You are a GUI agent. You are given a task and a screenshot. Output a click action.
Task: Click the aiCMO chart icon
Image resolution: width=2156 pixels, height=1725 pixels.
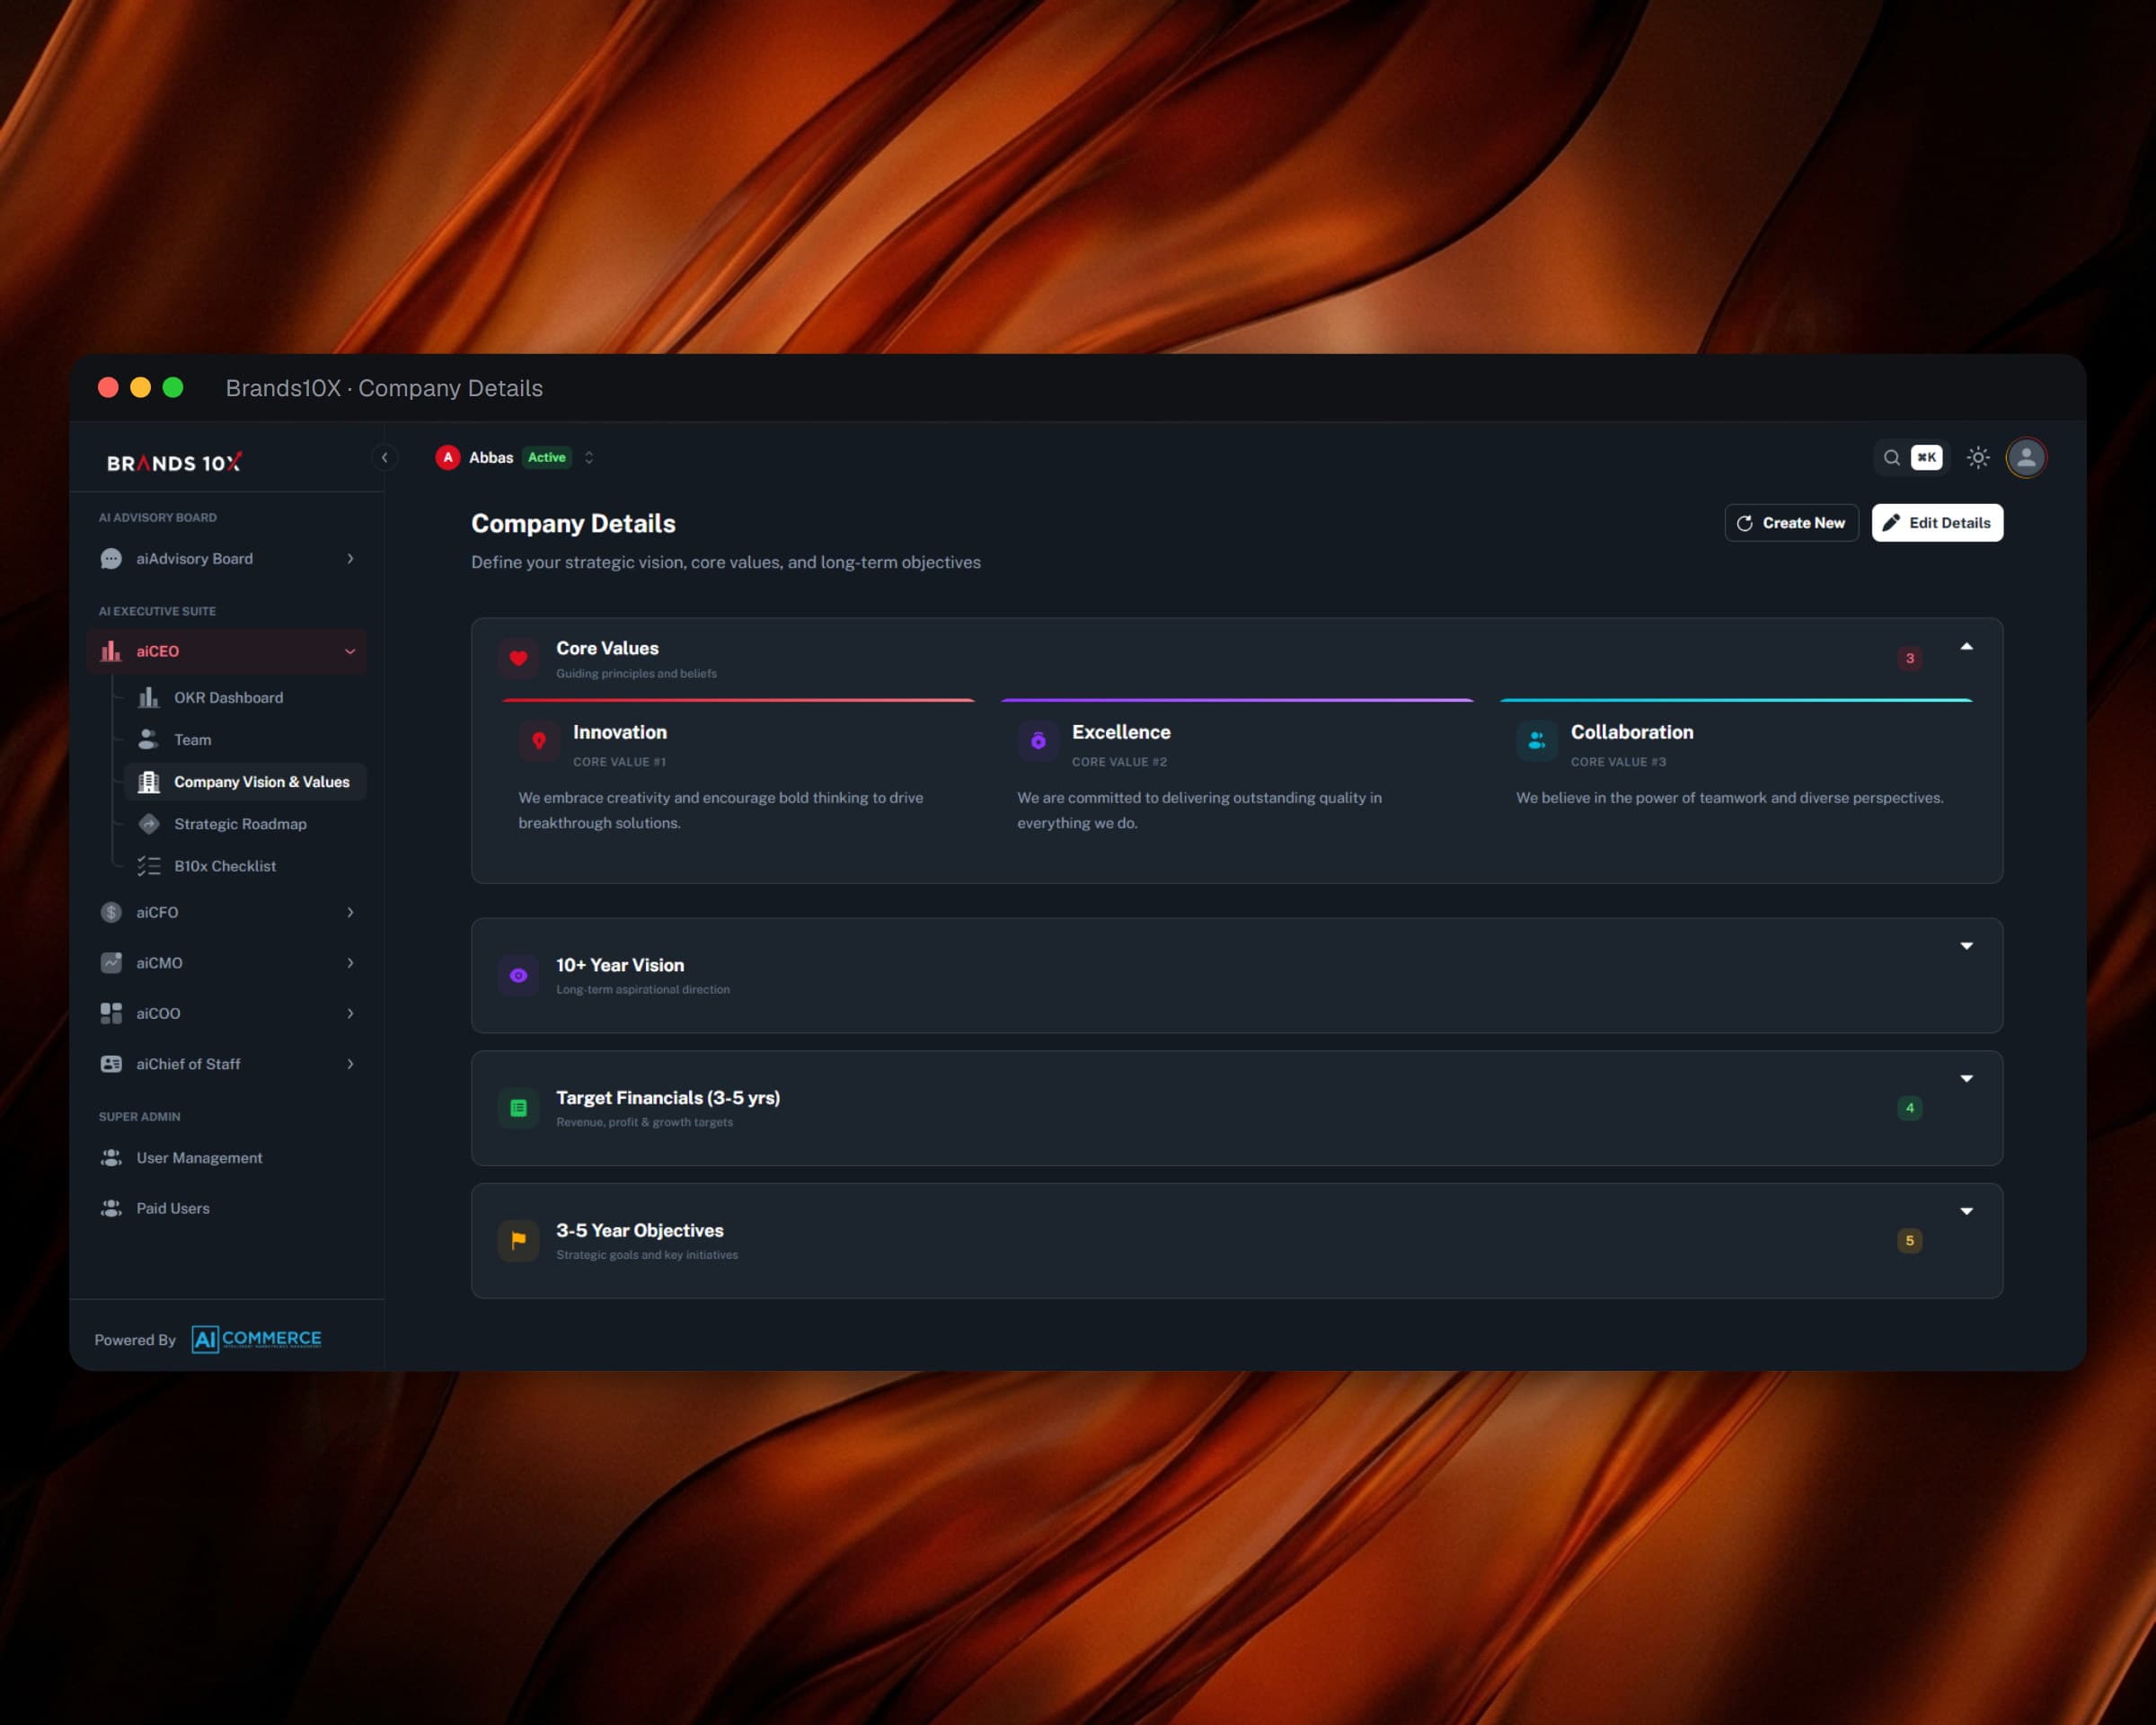111,963
